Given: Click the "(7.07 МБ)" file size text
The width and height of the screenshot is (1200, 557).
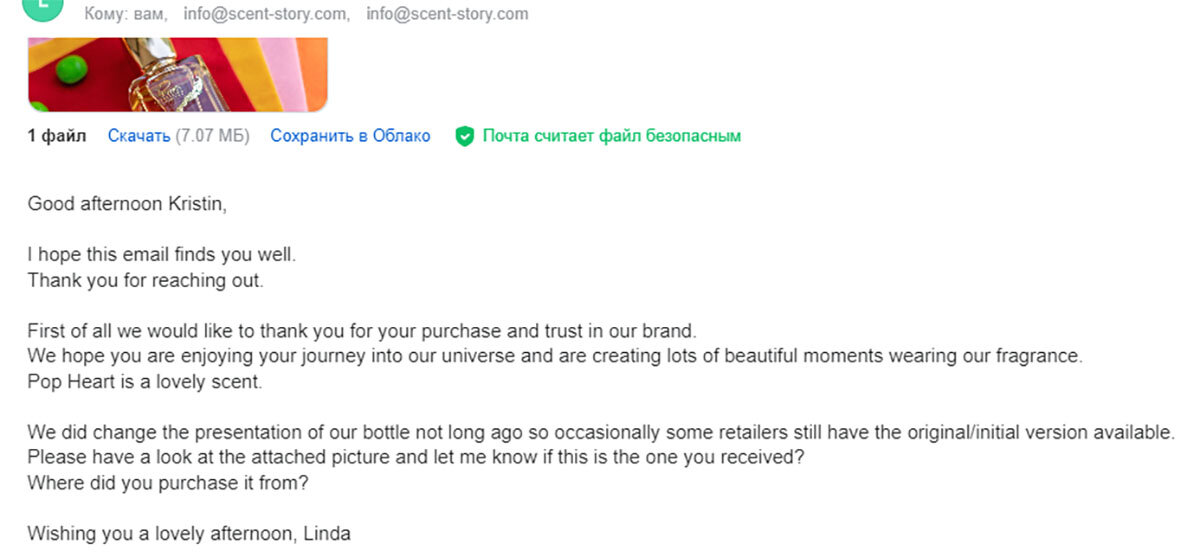Looking at the screenshot, I should pyautogui.click(x=212, y=136).
